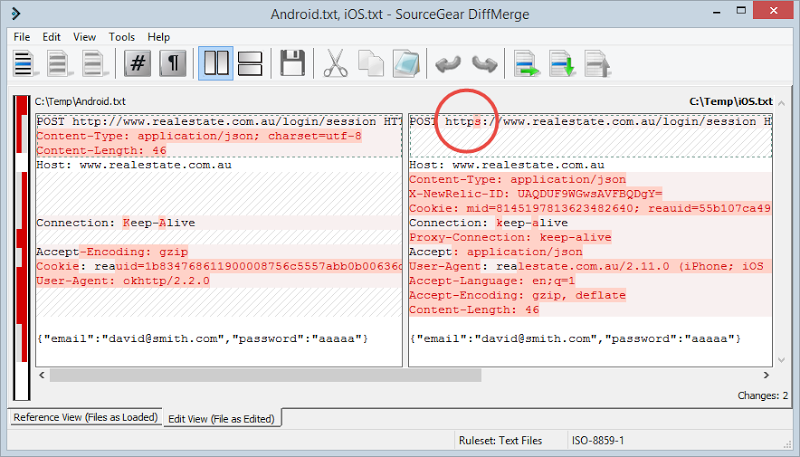Viewport: 800px width, 457px height.
Task: Click 'Content-Type: application/json; charset=utf-8' line
Action: [x=199, y=136]
